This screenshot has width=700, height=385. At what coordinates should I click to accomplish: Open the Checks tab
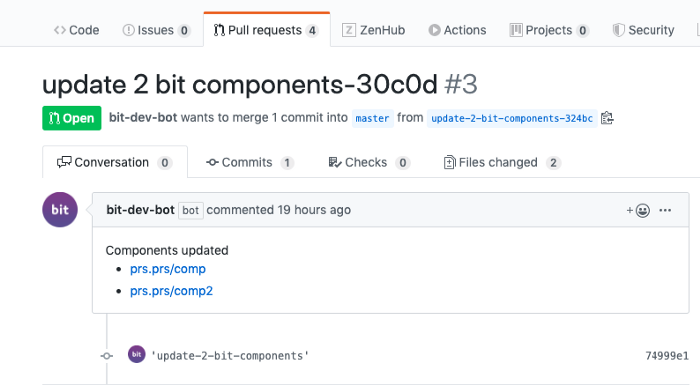pyautogui.click(x=369, y=163)
